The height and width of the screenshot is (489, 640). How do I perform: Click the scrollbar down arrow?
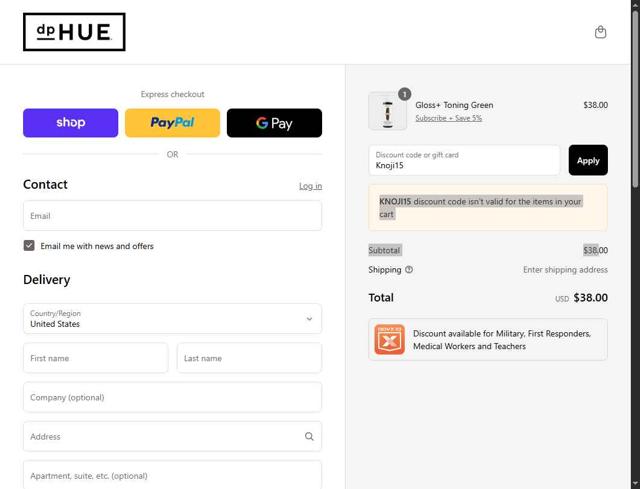pyautogui.click(x=635, y=485)
